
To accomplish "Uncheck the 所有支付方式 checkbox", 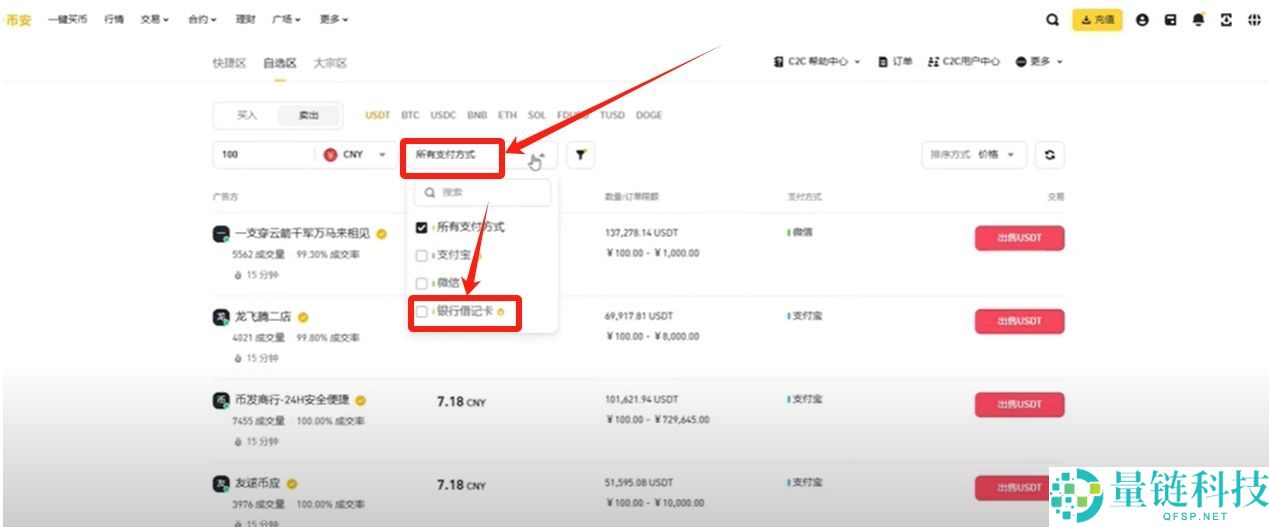I will (x=422, y=227).
